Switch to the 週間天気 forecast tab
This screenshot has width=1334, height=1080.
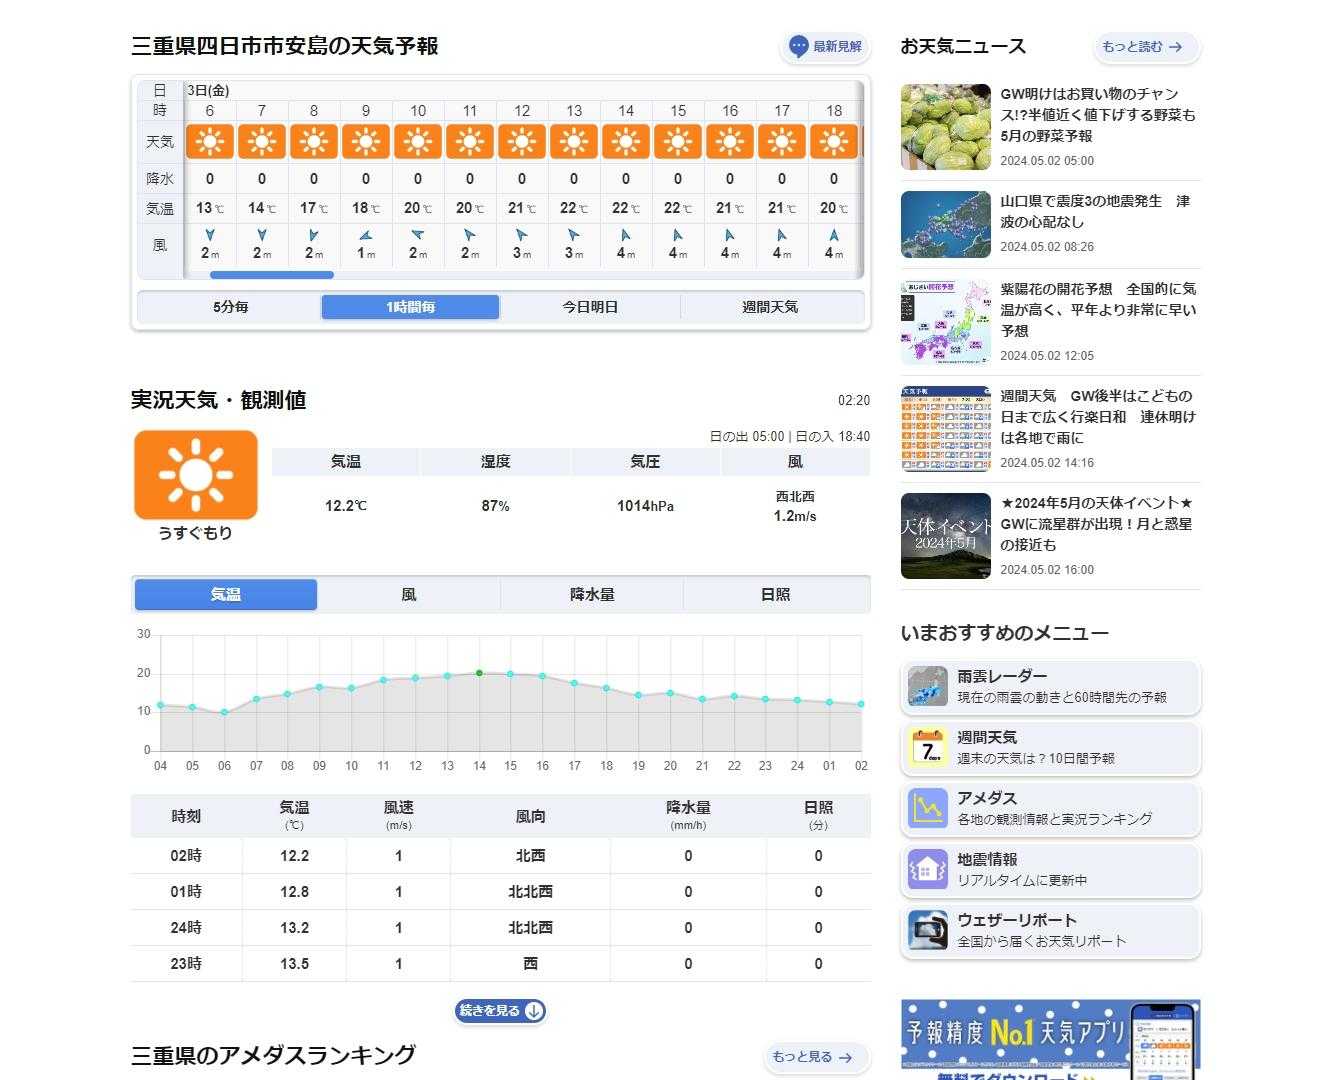770,307
